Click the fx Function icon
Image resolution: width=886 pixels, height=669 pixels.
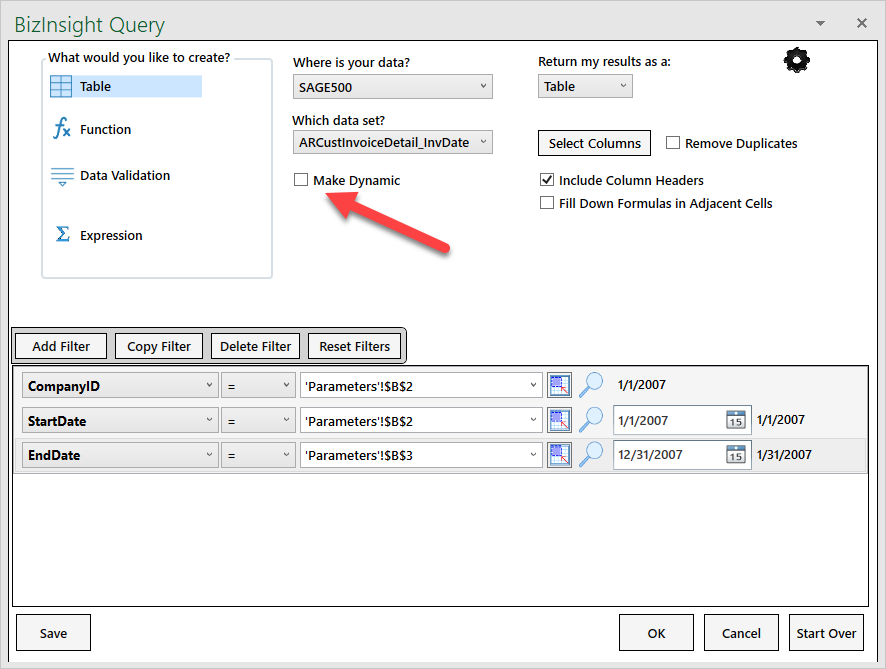(62, 128)
